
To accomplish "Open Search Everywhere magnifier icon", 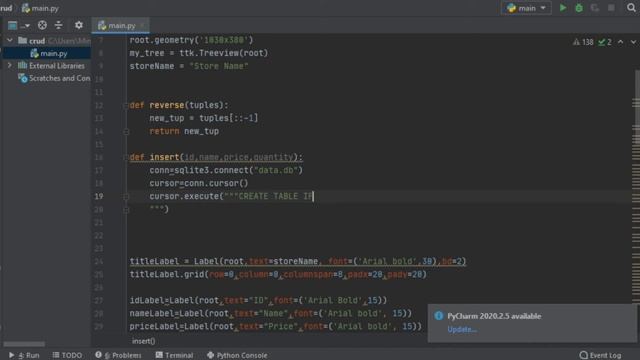I will point(631,8).
